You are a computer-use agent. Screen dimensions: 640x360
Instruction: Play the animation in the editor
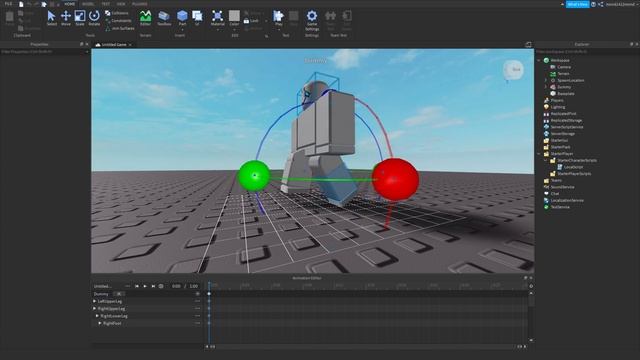click(145, 286)
